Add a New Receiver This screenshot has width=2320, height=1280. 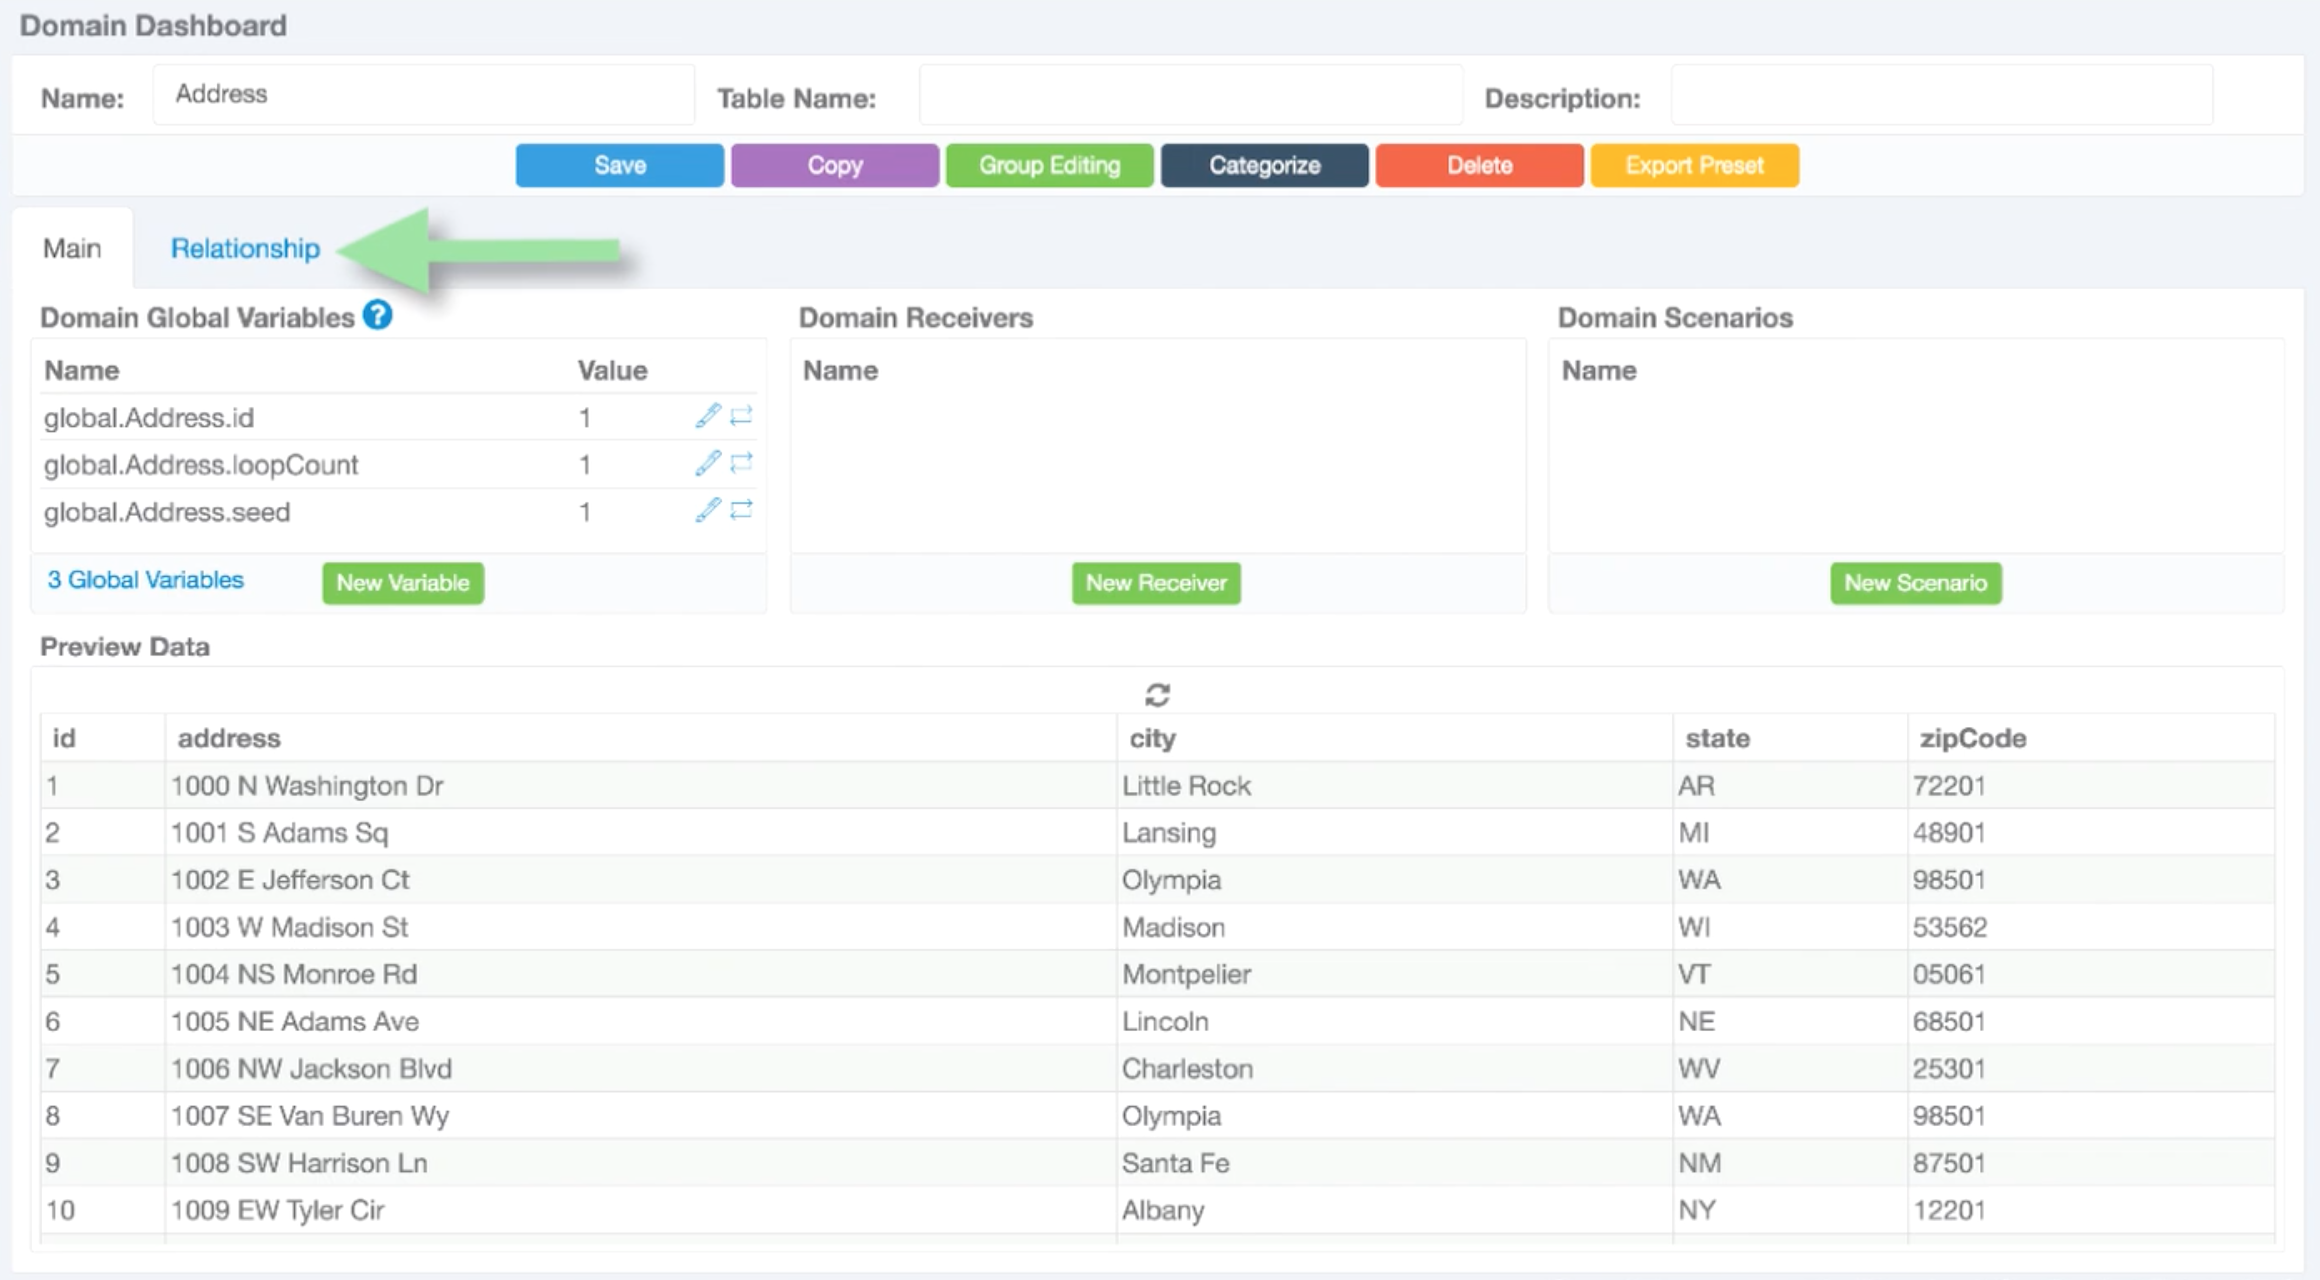coord(1156,583)
